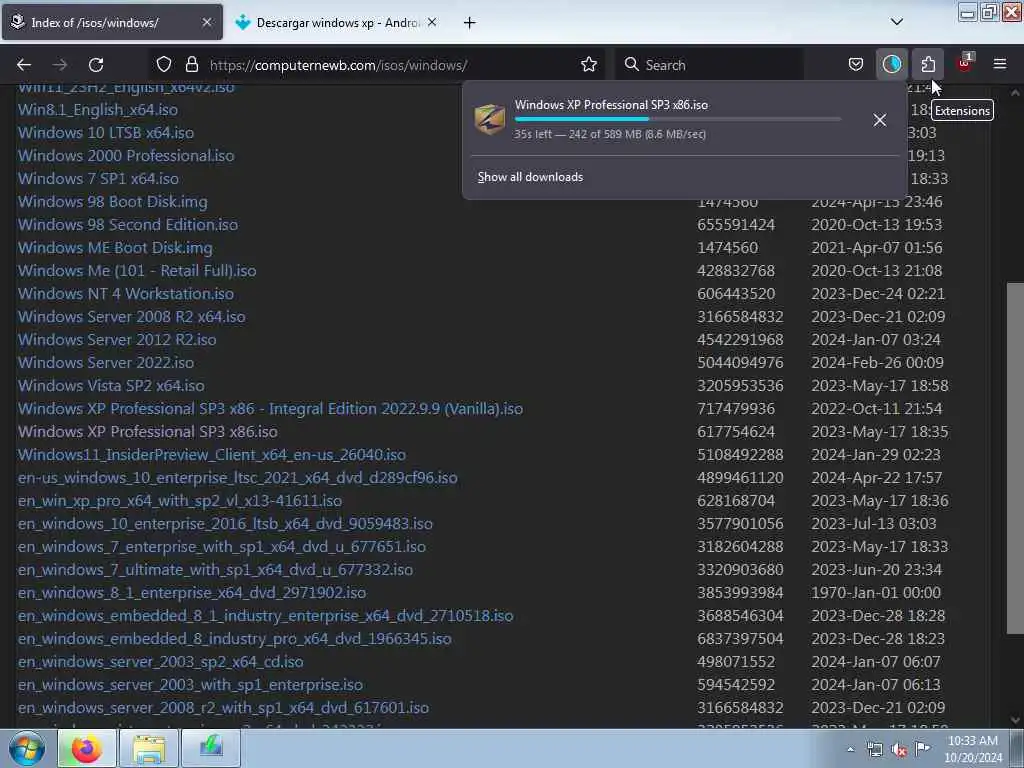Open the taskbar clock and date

[x=973, y=749]
